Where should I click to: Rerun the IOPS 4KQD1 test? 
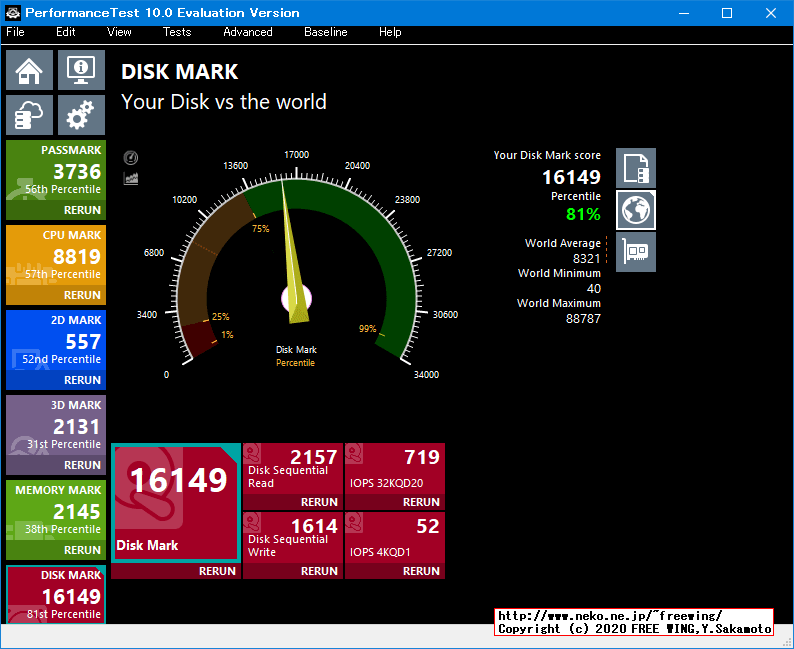point(421,571)
